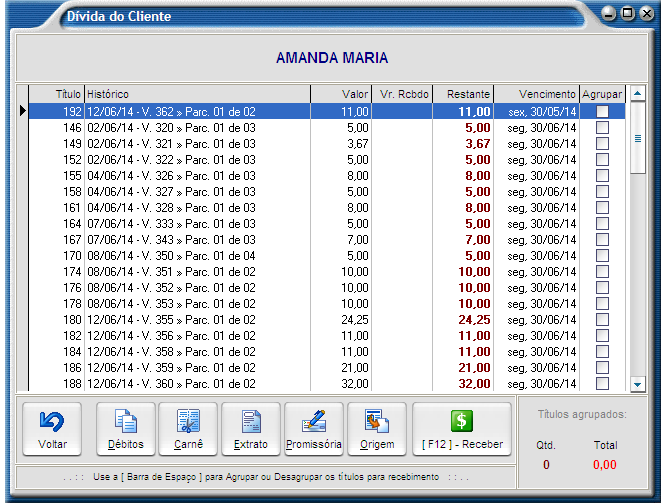The image size is (667, 503).
Task: Click the Origem button label
Action: coord(377,444)
